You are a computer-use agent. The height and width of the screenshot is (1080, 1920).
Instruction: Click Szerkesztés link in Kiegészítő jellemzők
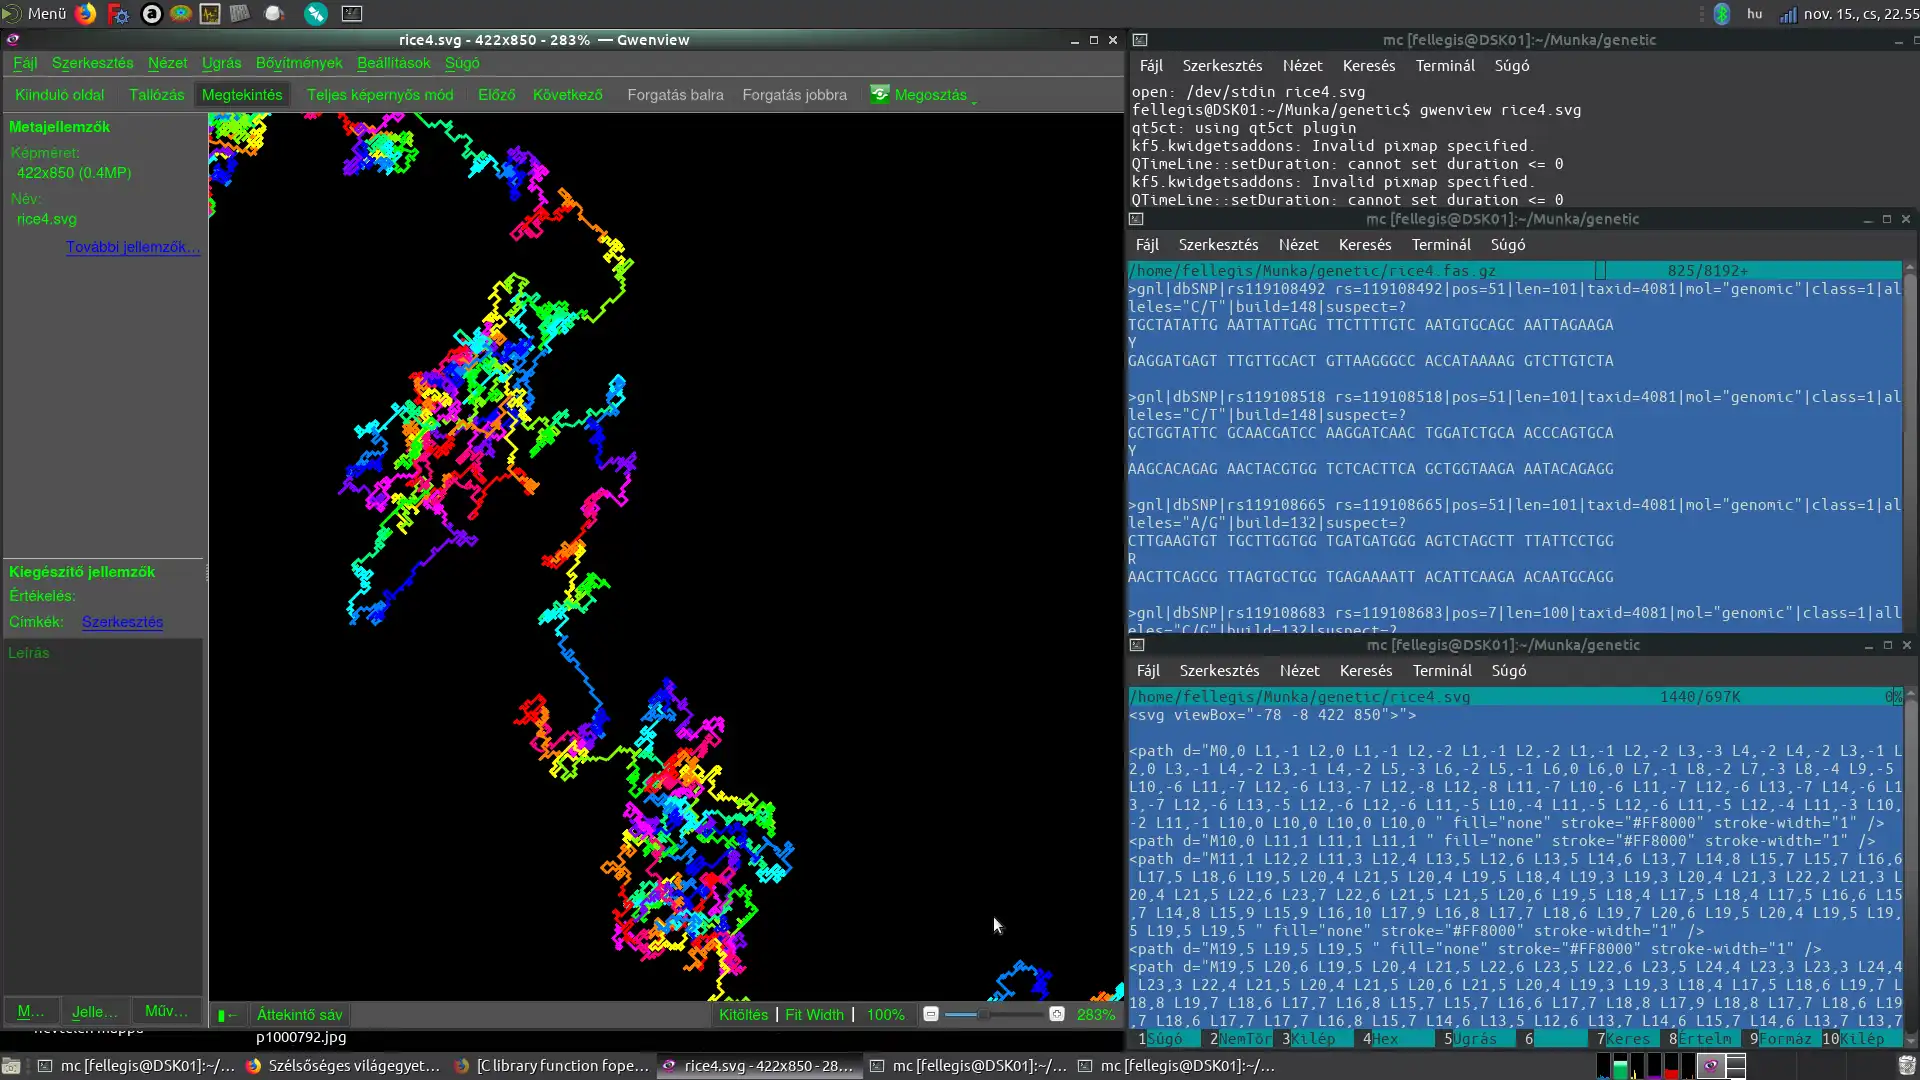click(121, 621)
